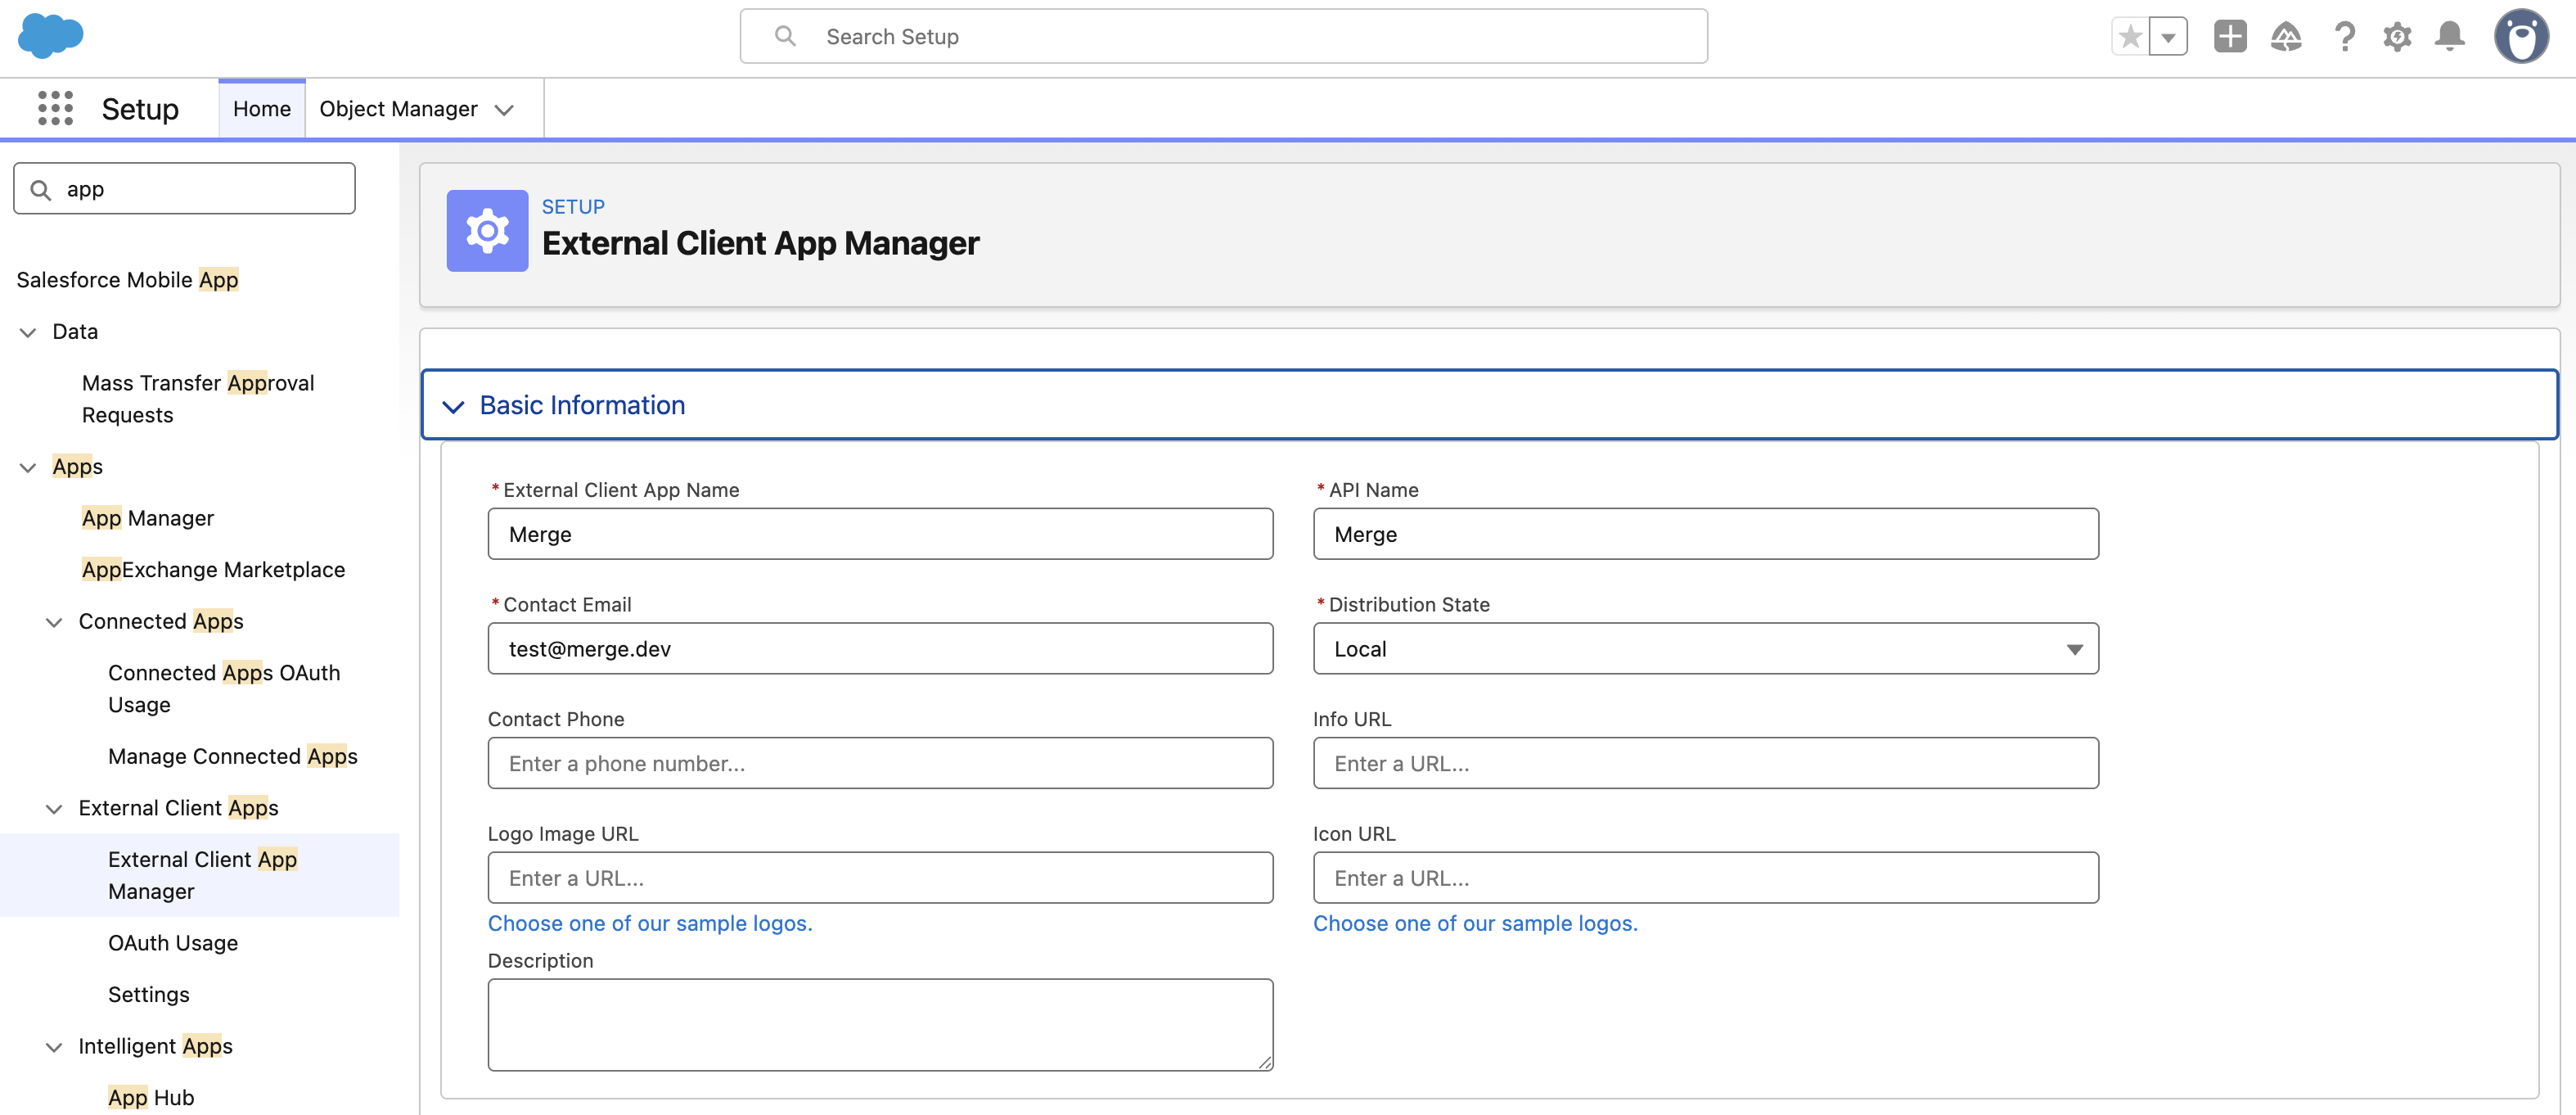Open AppExchange Marketplace
The image size is (2576, 1115).
pos(213,569)
